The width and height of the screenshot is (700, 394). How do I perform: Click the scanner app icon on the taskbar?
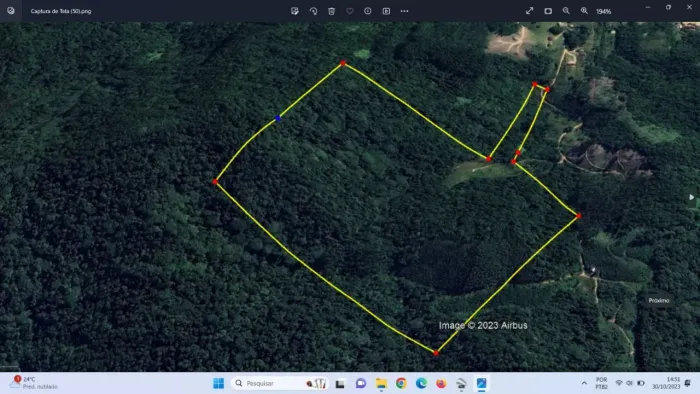pos(461,383)
